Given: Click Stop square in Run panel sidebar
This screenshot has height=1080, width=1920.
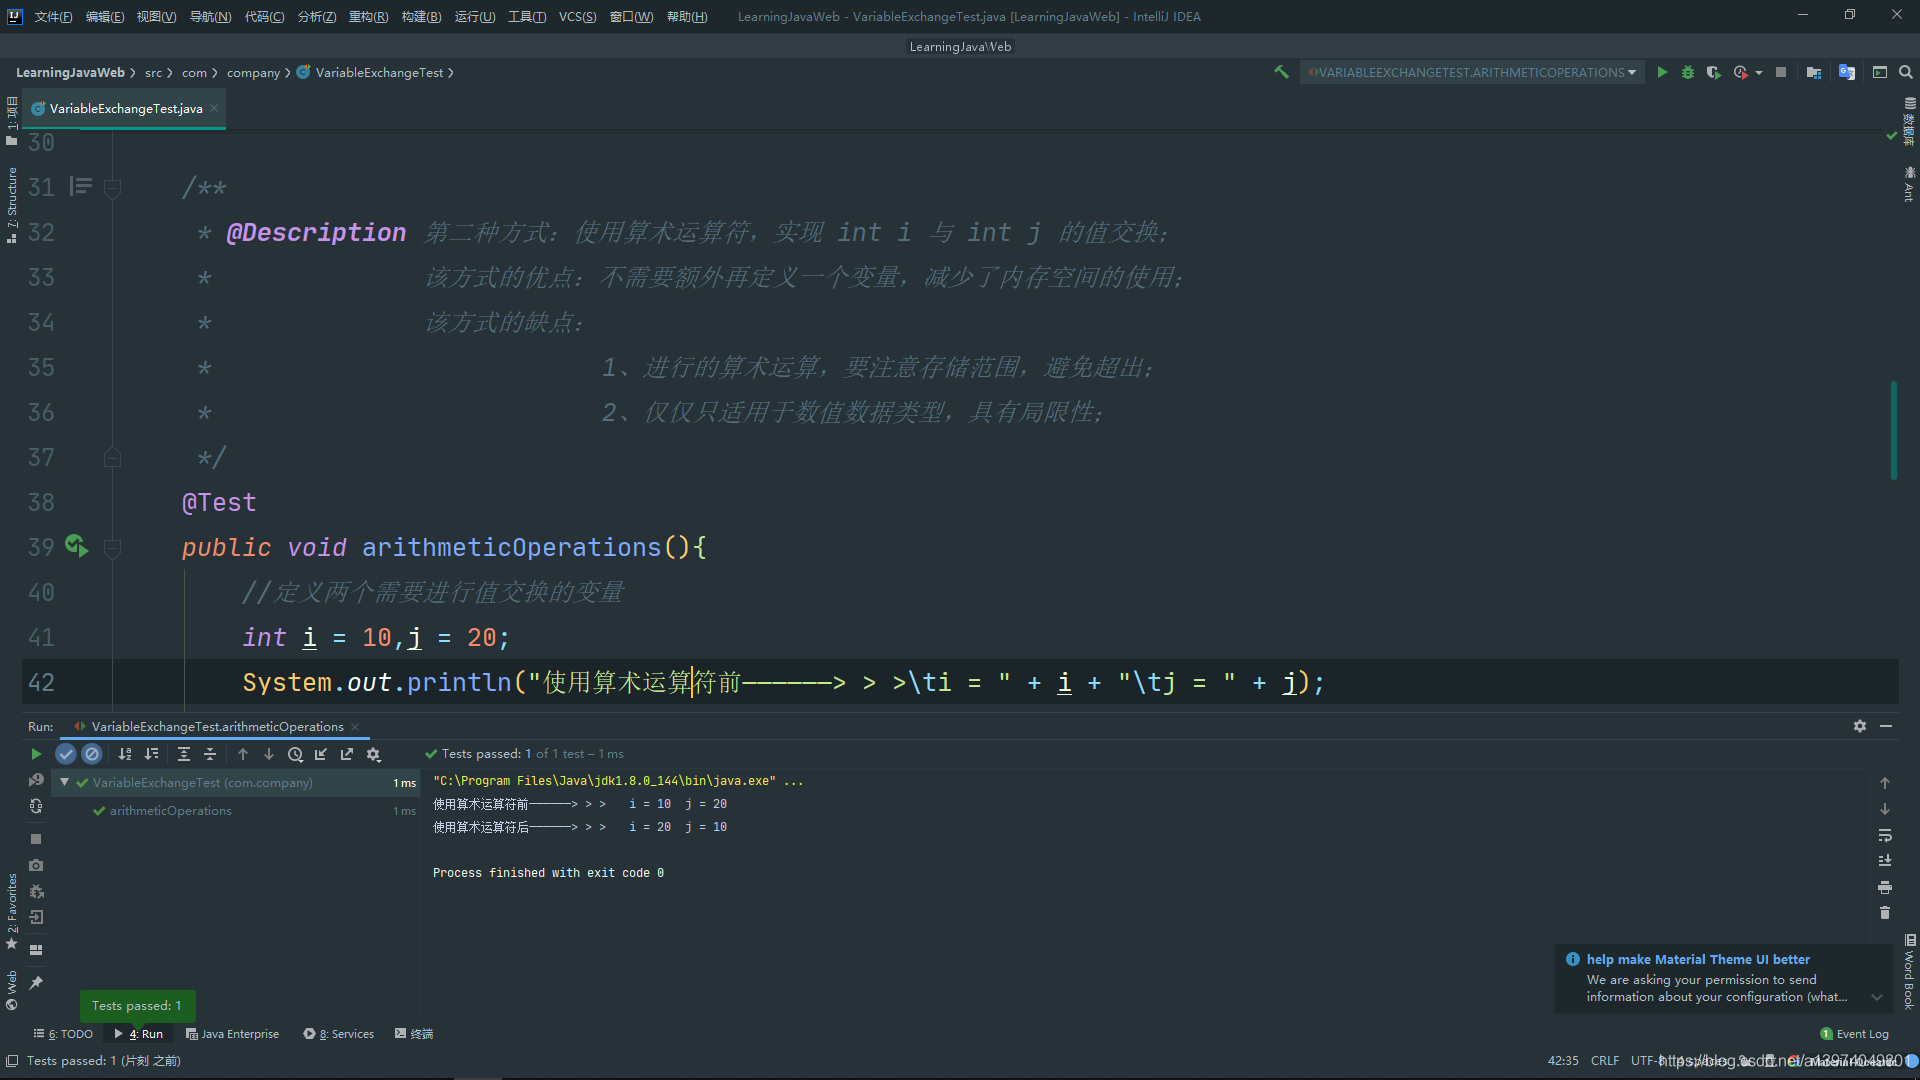Looking at the screenshot, I should point(36,839).
